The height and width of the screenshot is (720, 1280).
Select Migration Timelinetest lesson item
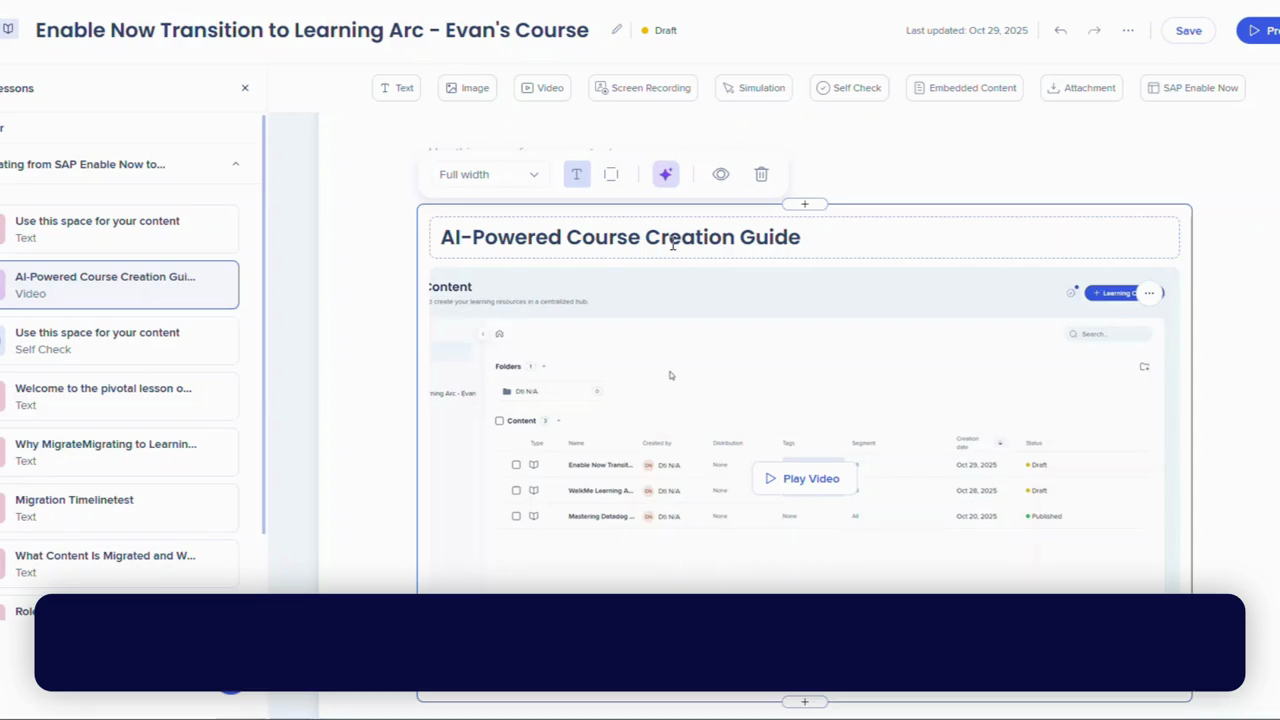coord(118,508)
